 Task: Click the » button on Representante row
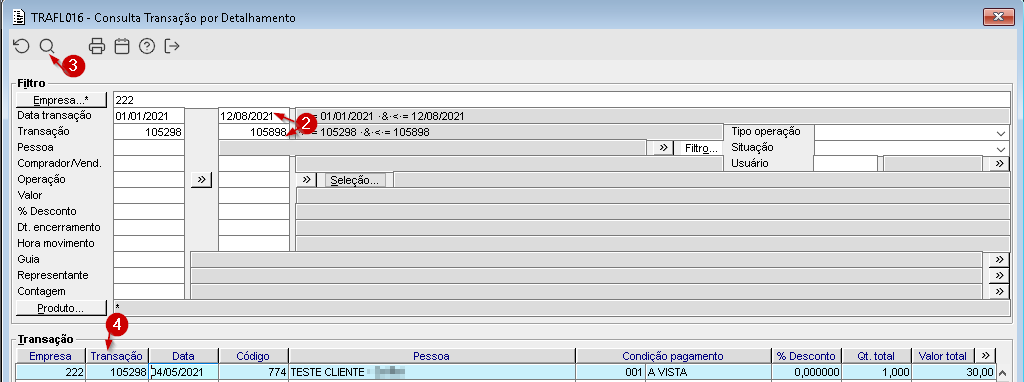coord(999,276)
